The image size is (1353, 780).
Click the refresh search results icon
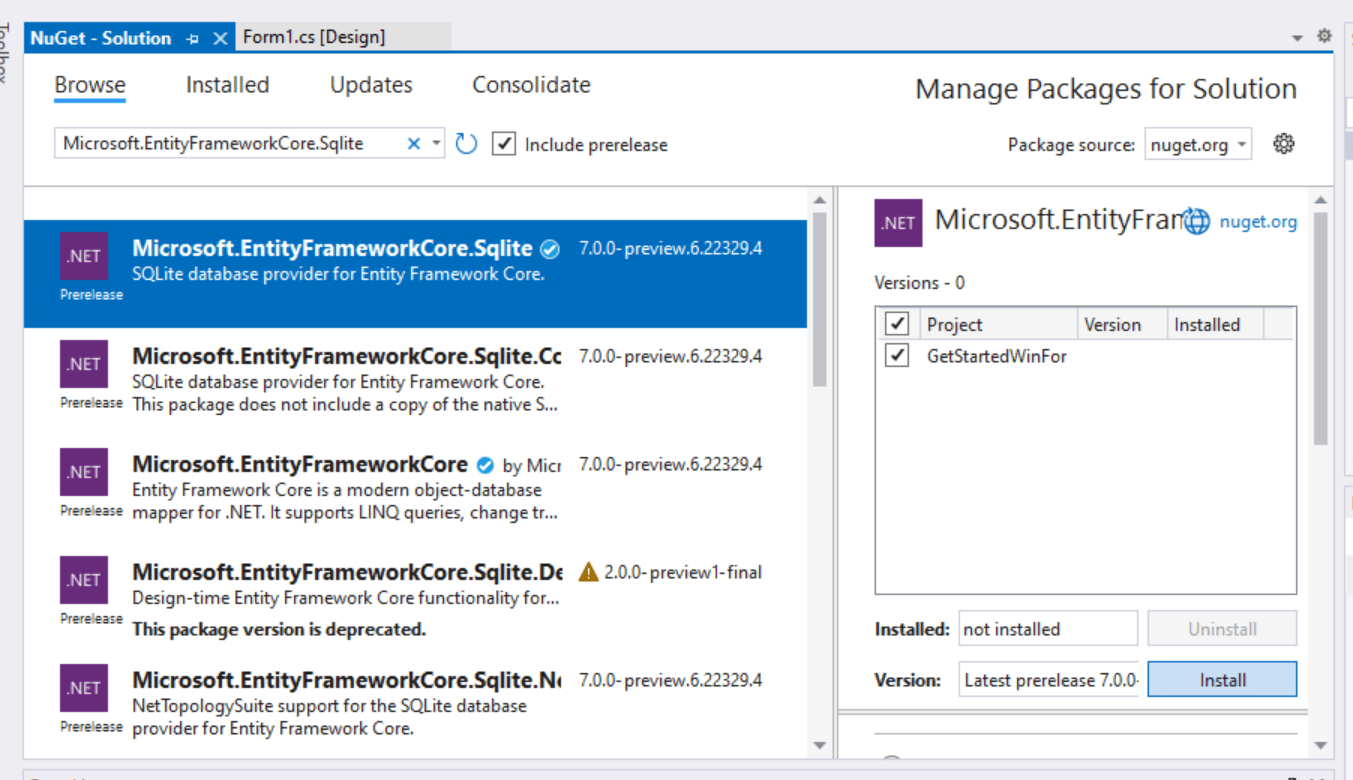[466, 143]
